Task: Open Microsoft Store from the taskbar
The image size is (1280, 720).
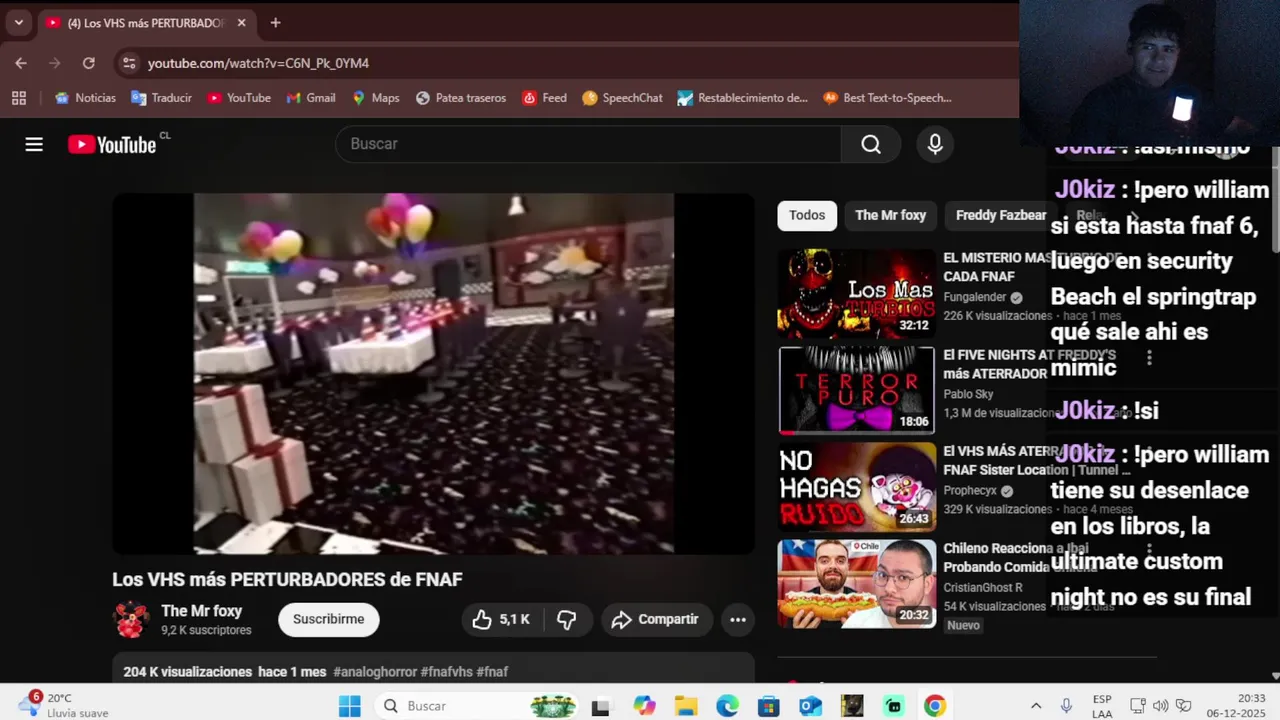Action: click(x=768, y=706)
